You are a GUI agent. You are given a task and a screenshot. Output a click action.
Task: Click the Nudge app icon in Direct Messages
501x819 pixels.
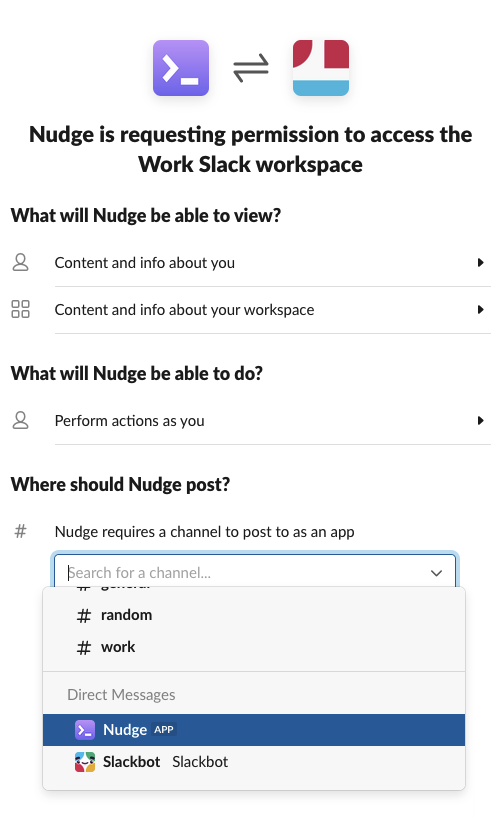click(x=85, y=730)
